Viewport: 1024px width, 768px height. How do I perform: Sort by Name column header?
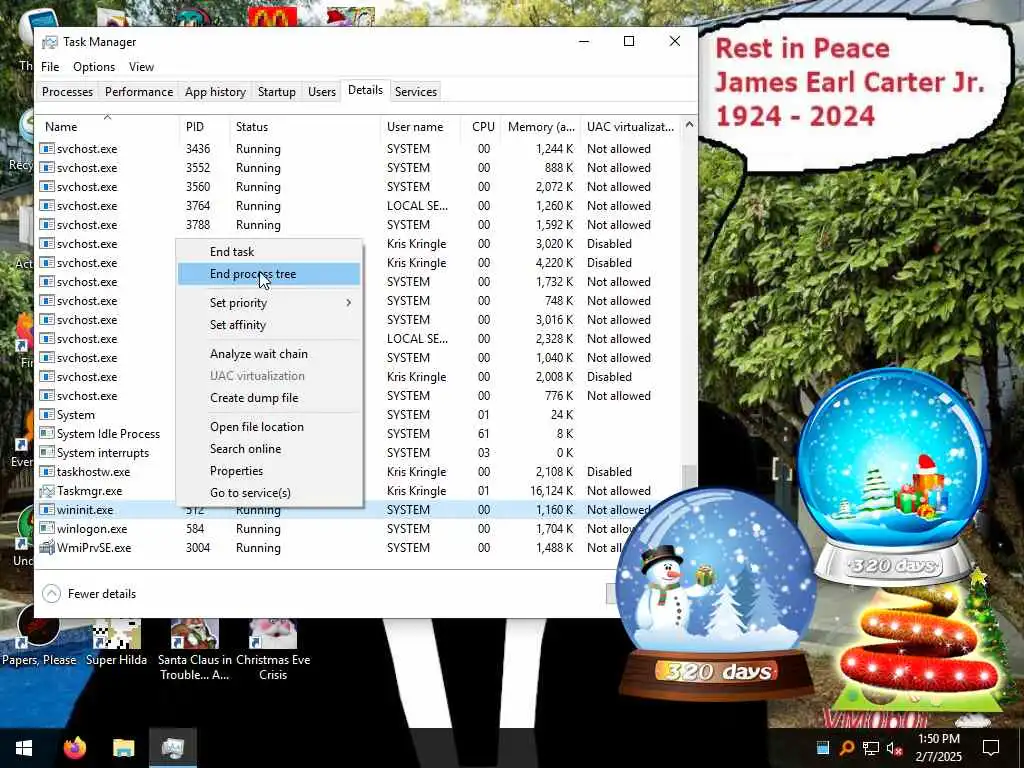pyautogui.click(x=108, y=127)
